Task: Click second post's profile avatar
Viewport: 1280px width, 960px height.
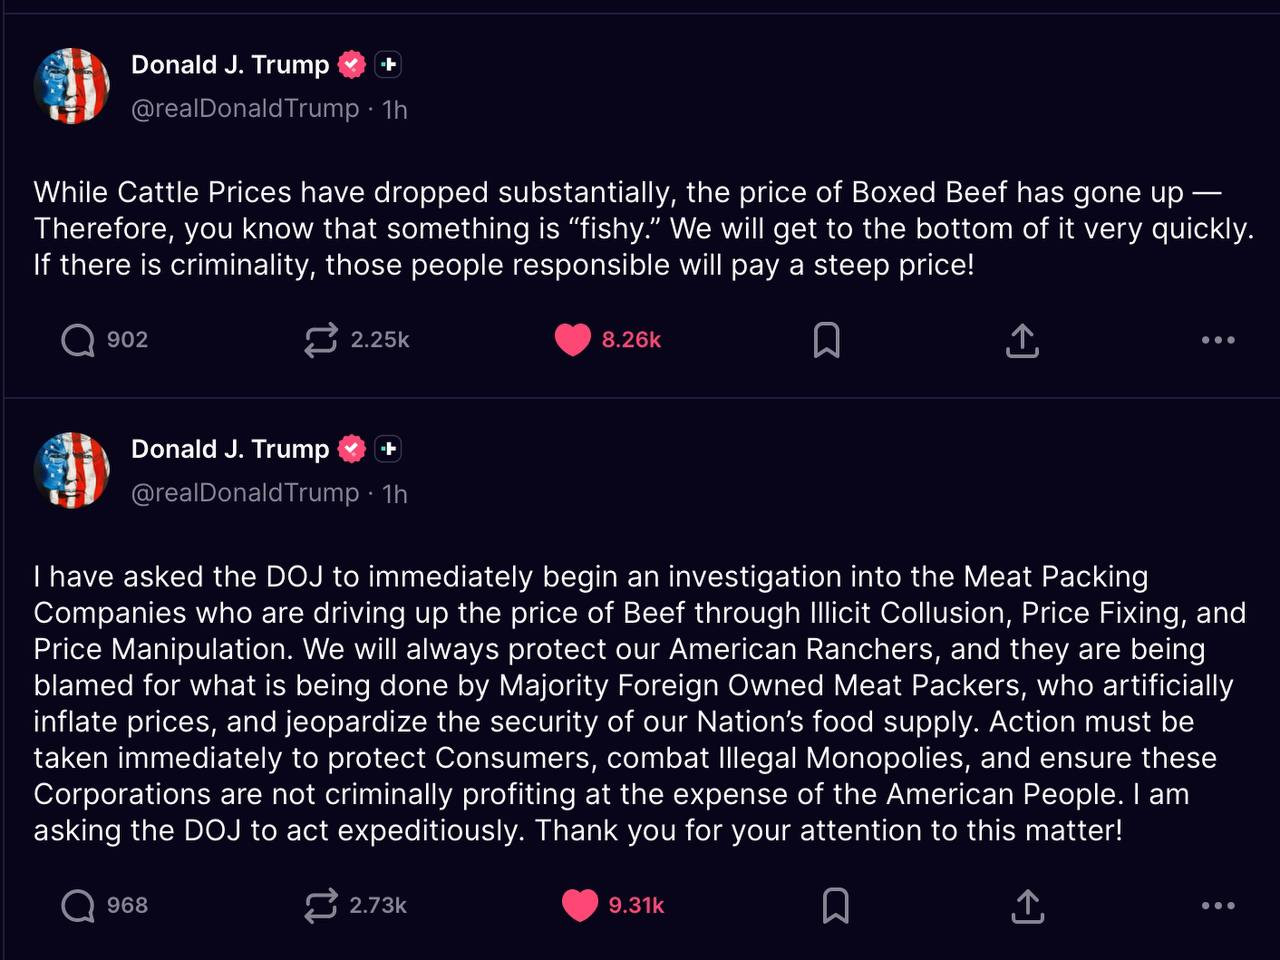Action: 72,470
